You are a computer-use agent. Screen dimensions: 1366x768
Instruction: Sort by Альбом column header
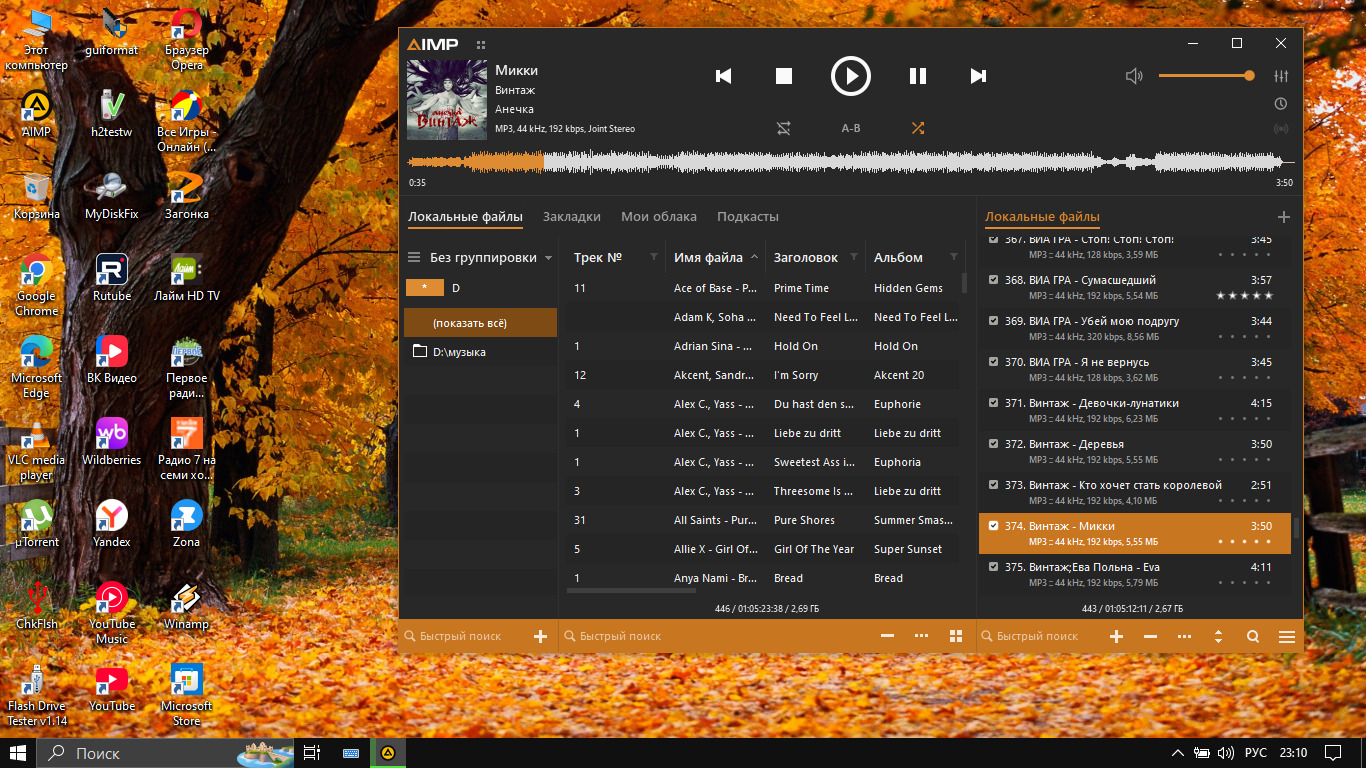pos(898,258)
